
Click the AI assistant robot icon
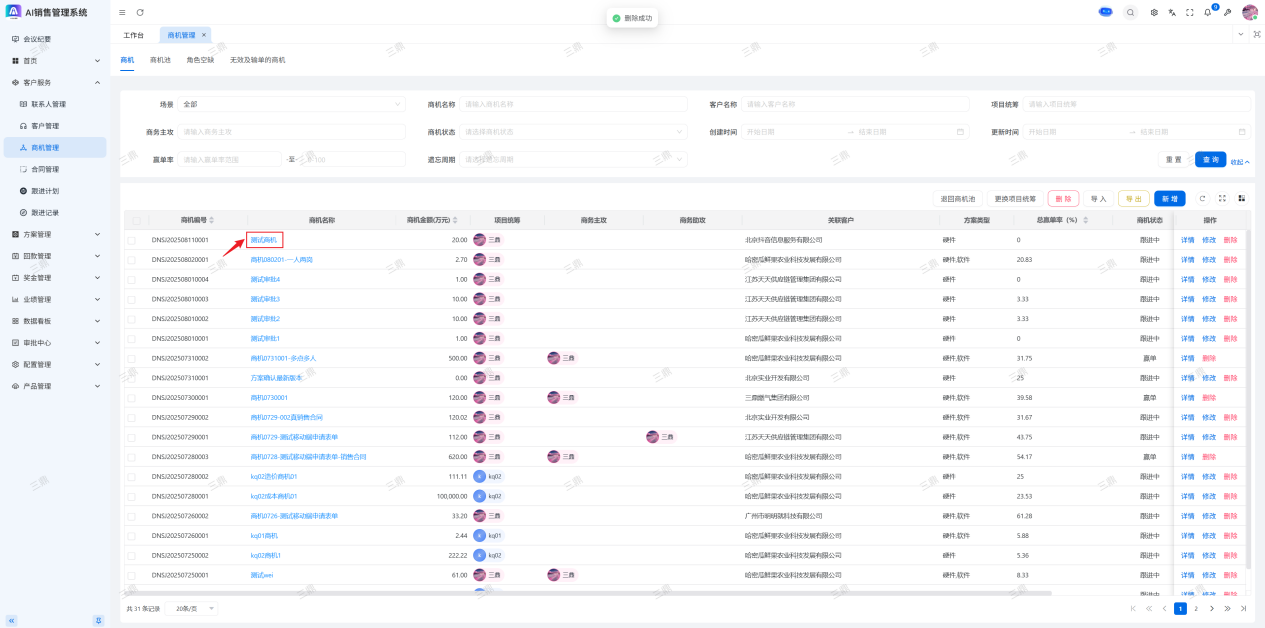pos(1105,12)
